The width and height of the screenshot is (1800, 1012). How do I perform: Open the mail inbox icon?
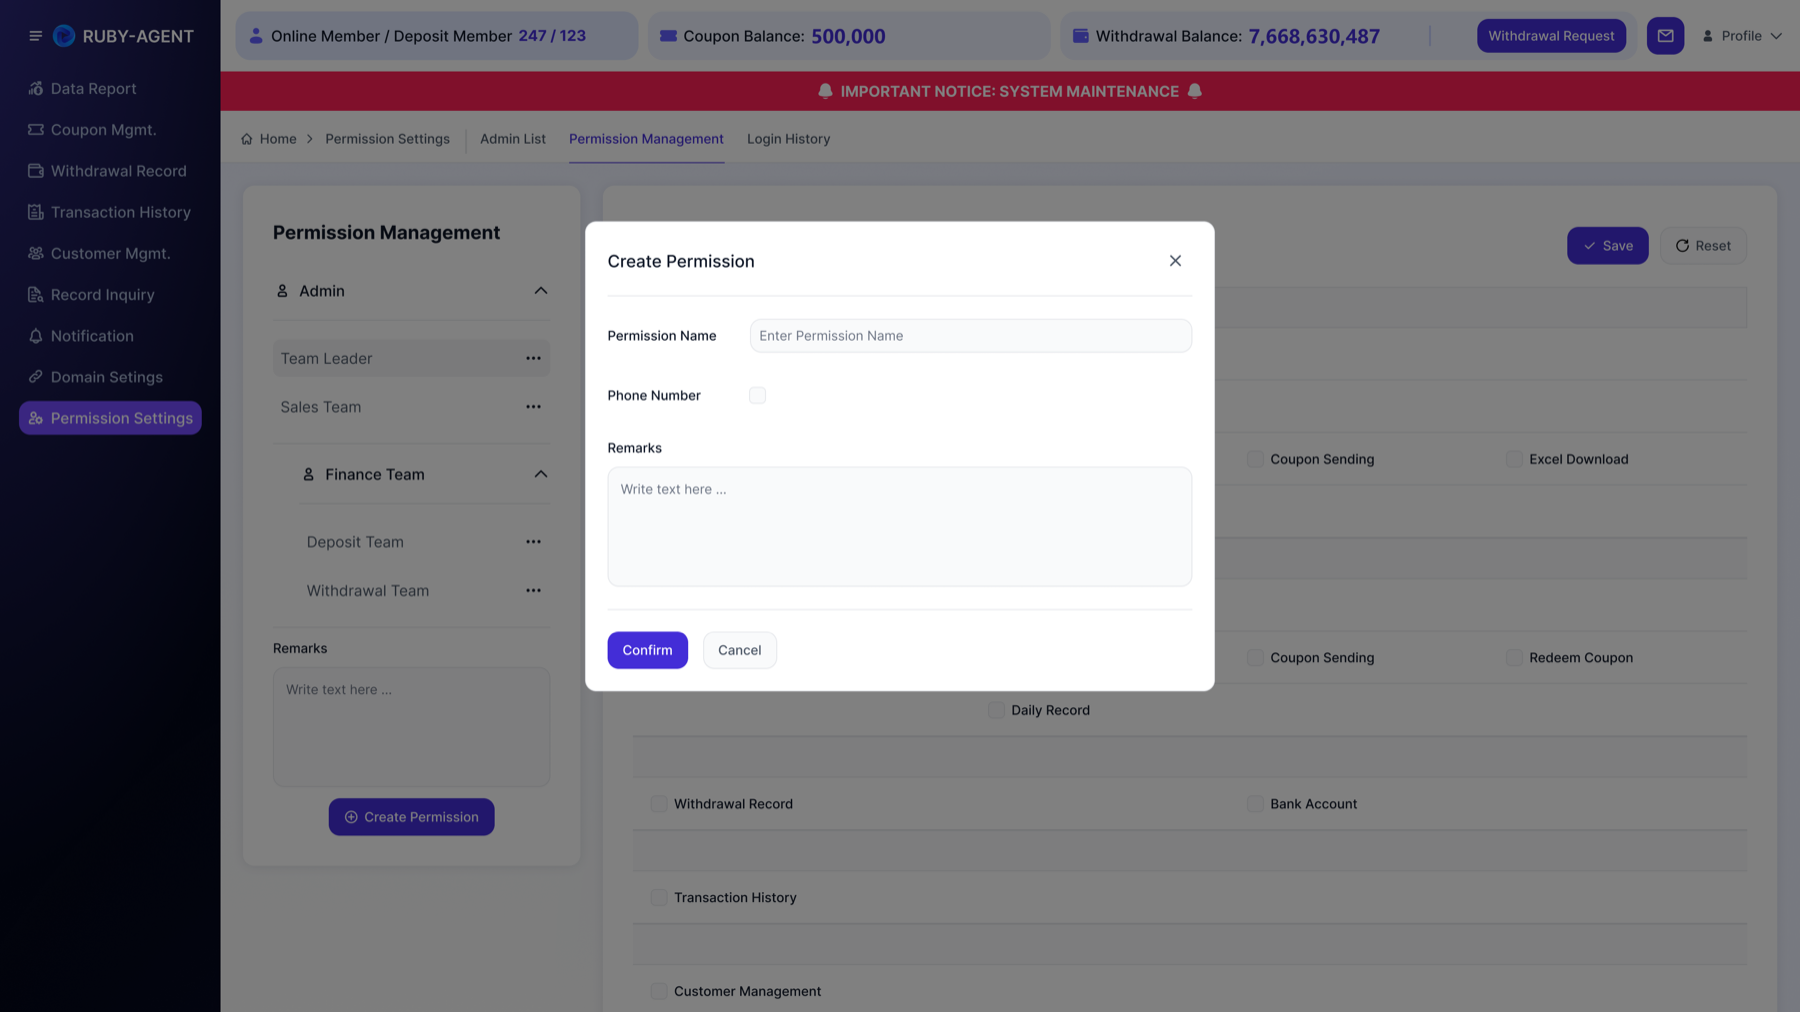(x=1665, y=36)
